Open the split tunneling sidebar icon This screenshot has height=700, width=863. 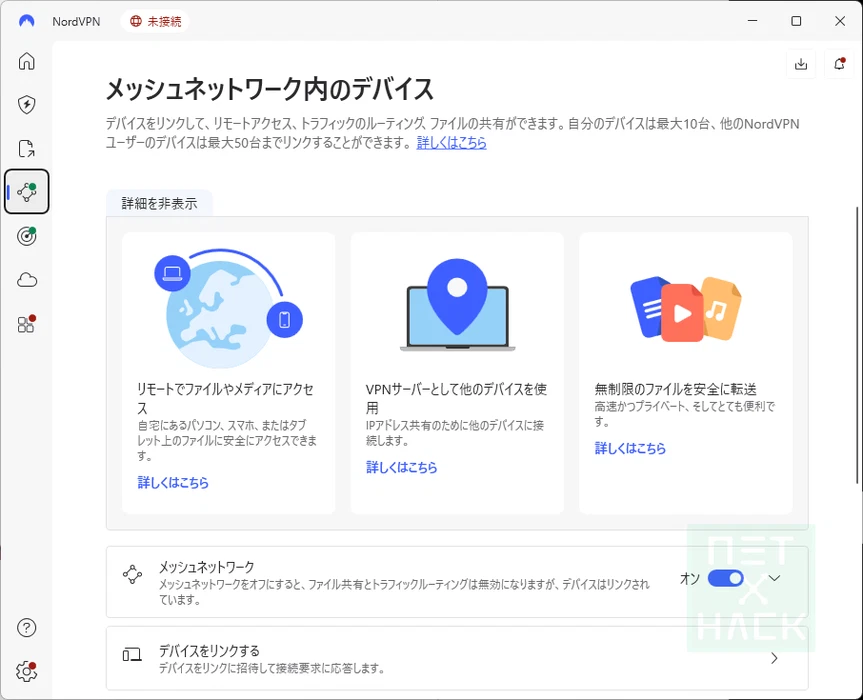point(26,148)
